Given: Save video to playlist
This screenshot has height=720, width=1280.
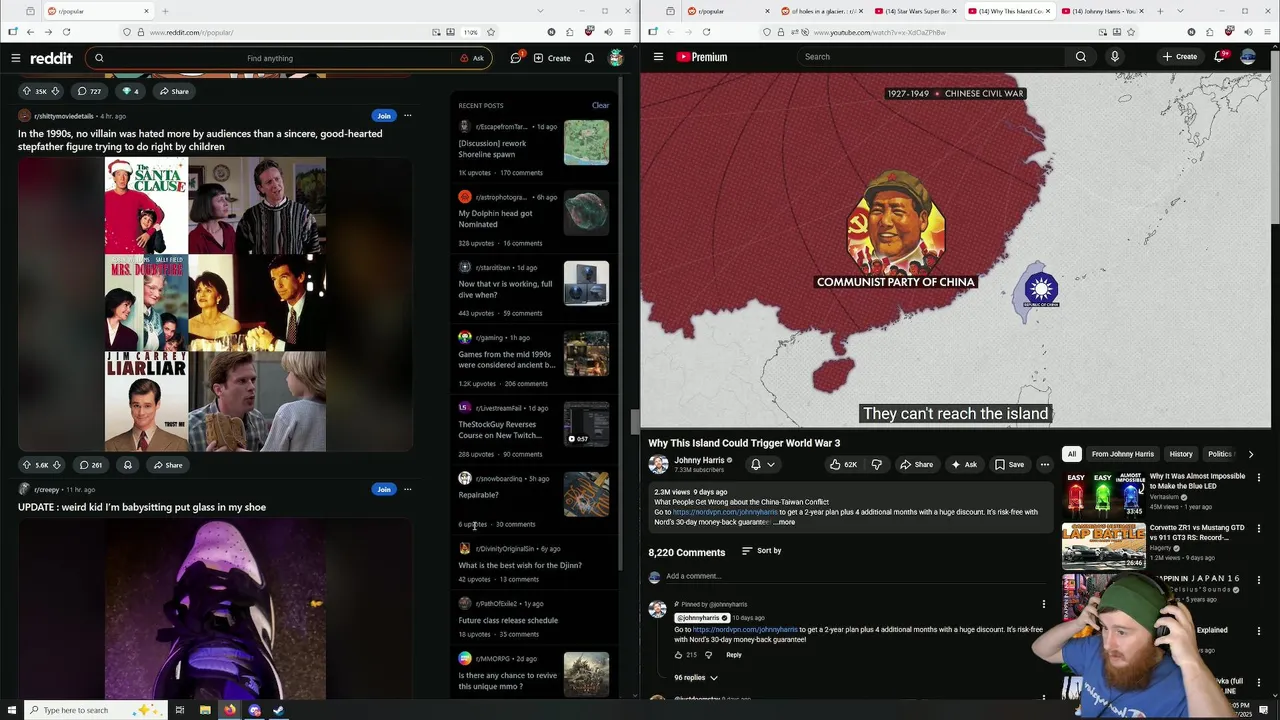Looking at the screenshot, I should pyautogui.click(x=1009, y=464).
